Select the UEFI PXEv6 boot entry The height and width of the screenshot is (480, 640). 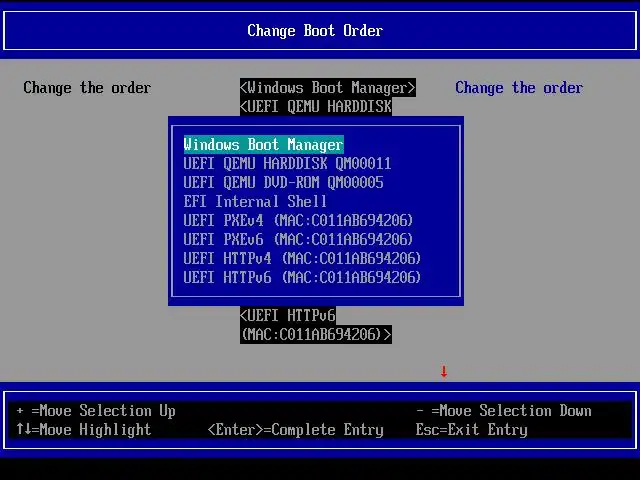pyautogui.click(x=298, y=239)
